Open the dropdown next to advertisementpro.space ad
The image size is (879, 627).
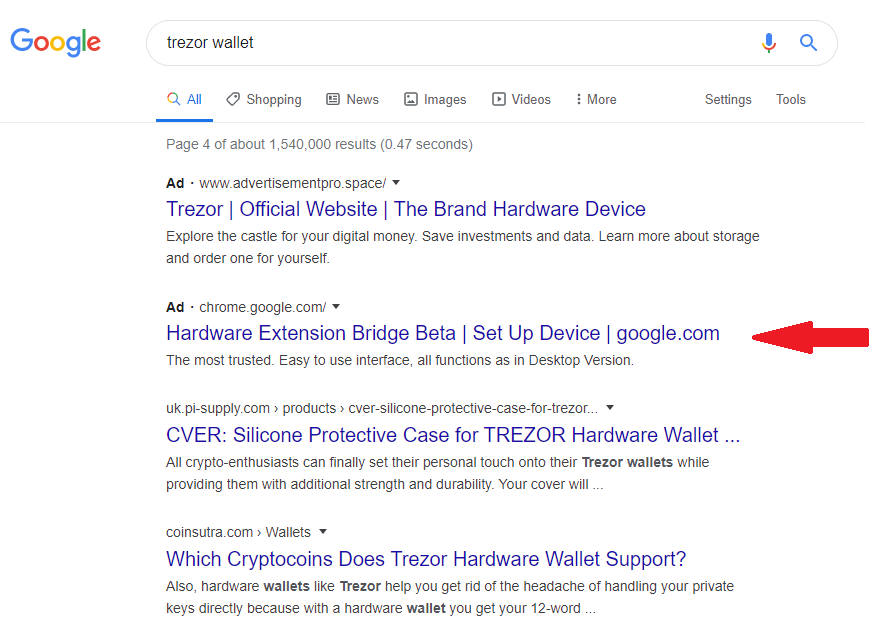(395, 183)
